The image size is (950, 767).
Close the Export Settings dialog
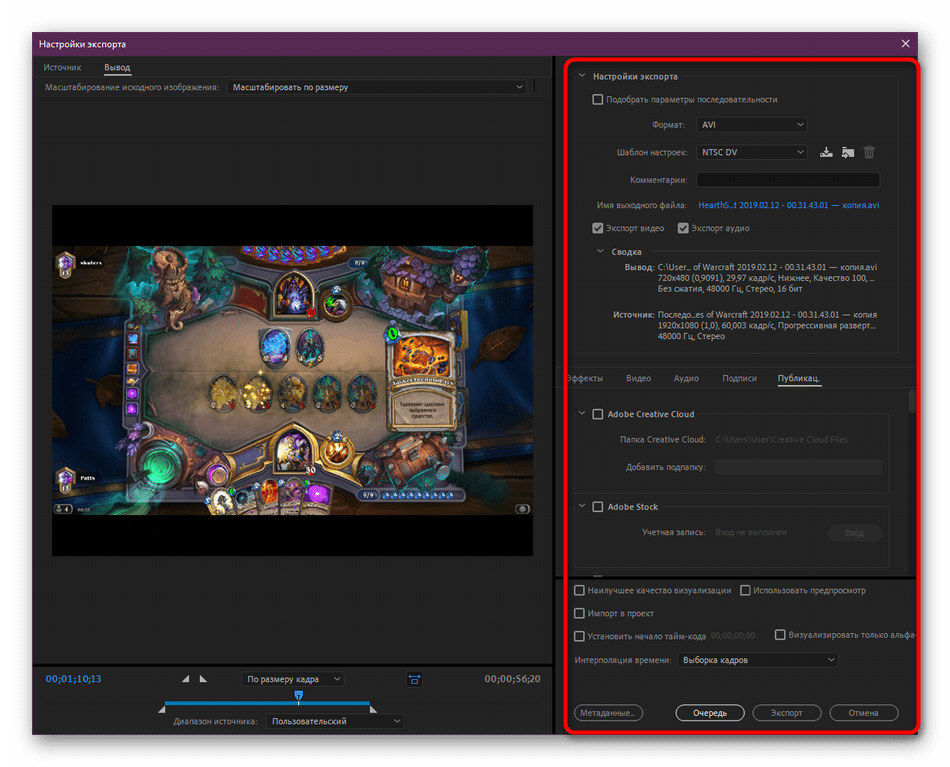[x=905, y=44]
